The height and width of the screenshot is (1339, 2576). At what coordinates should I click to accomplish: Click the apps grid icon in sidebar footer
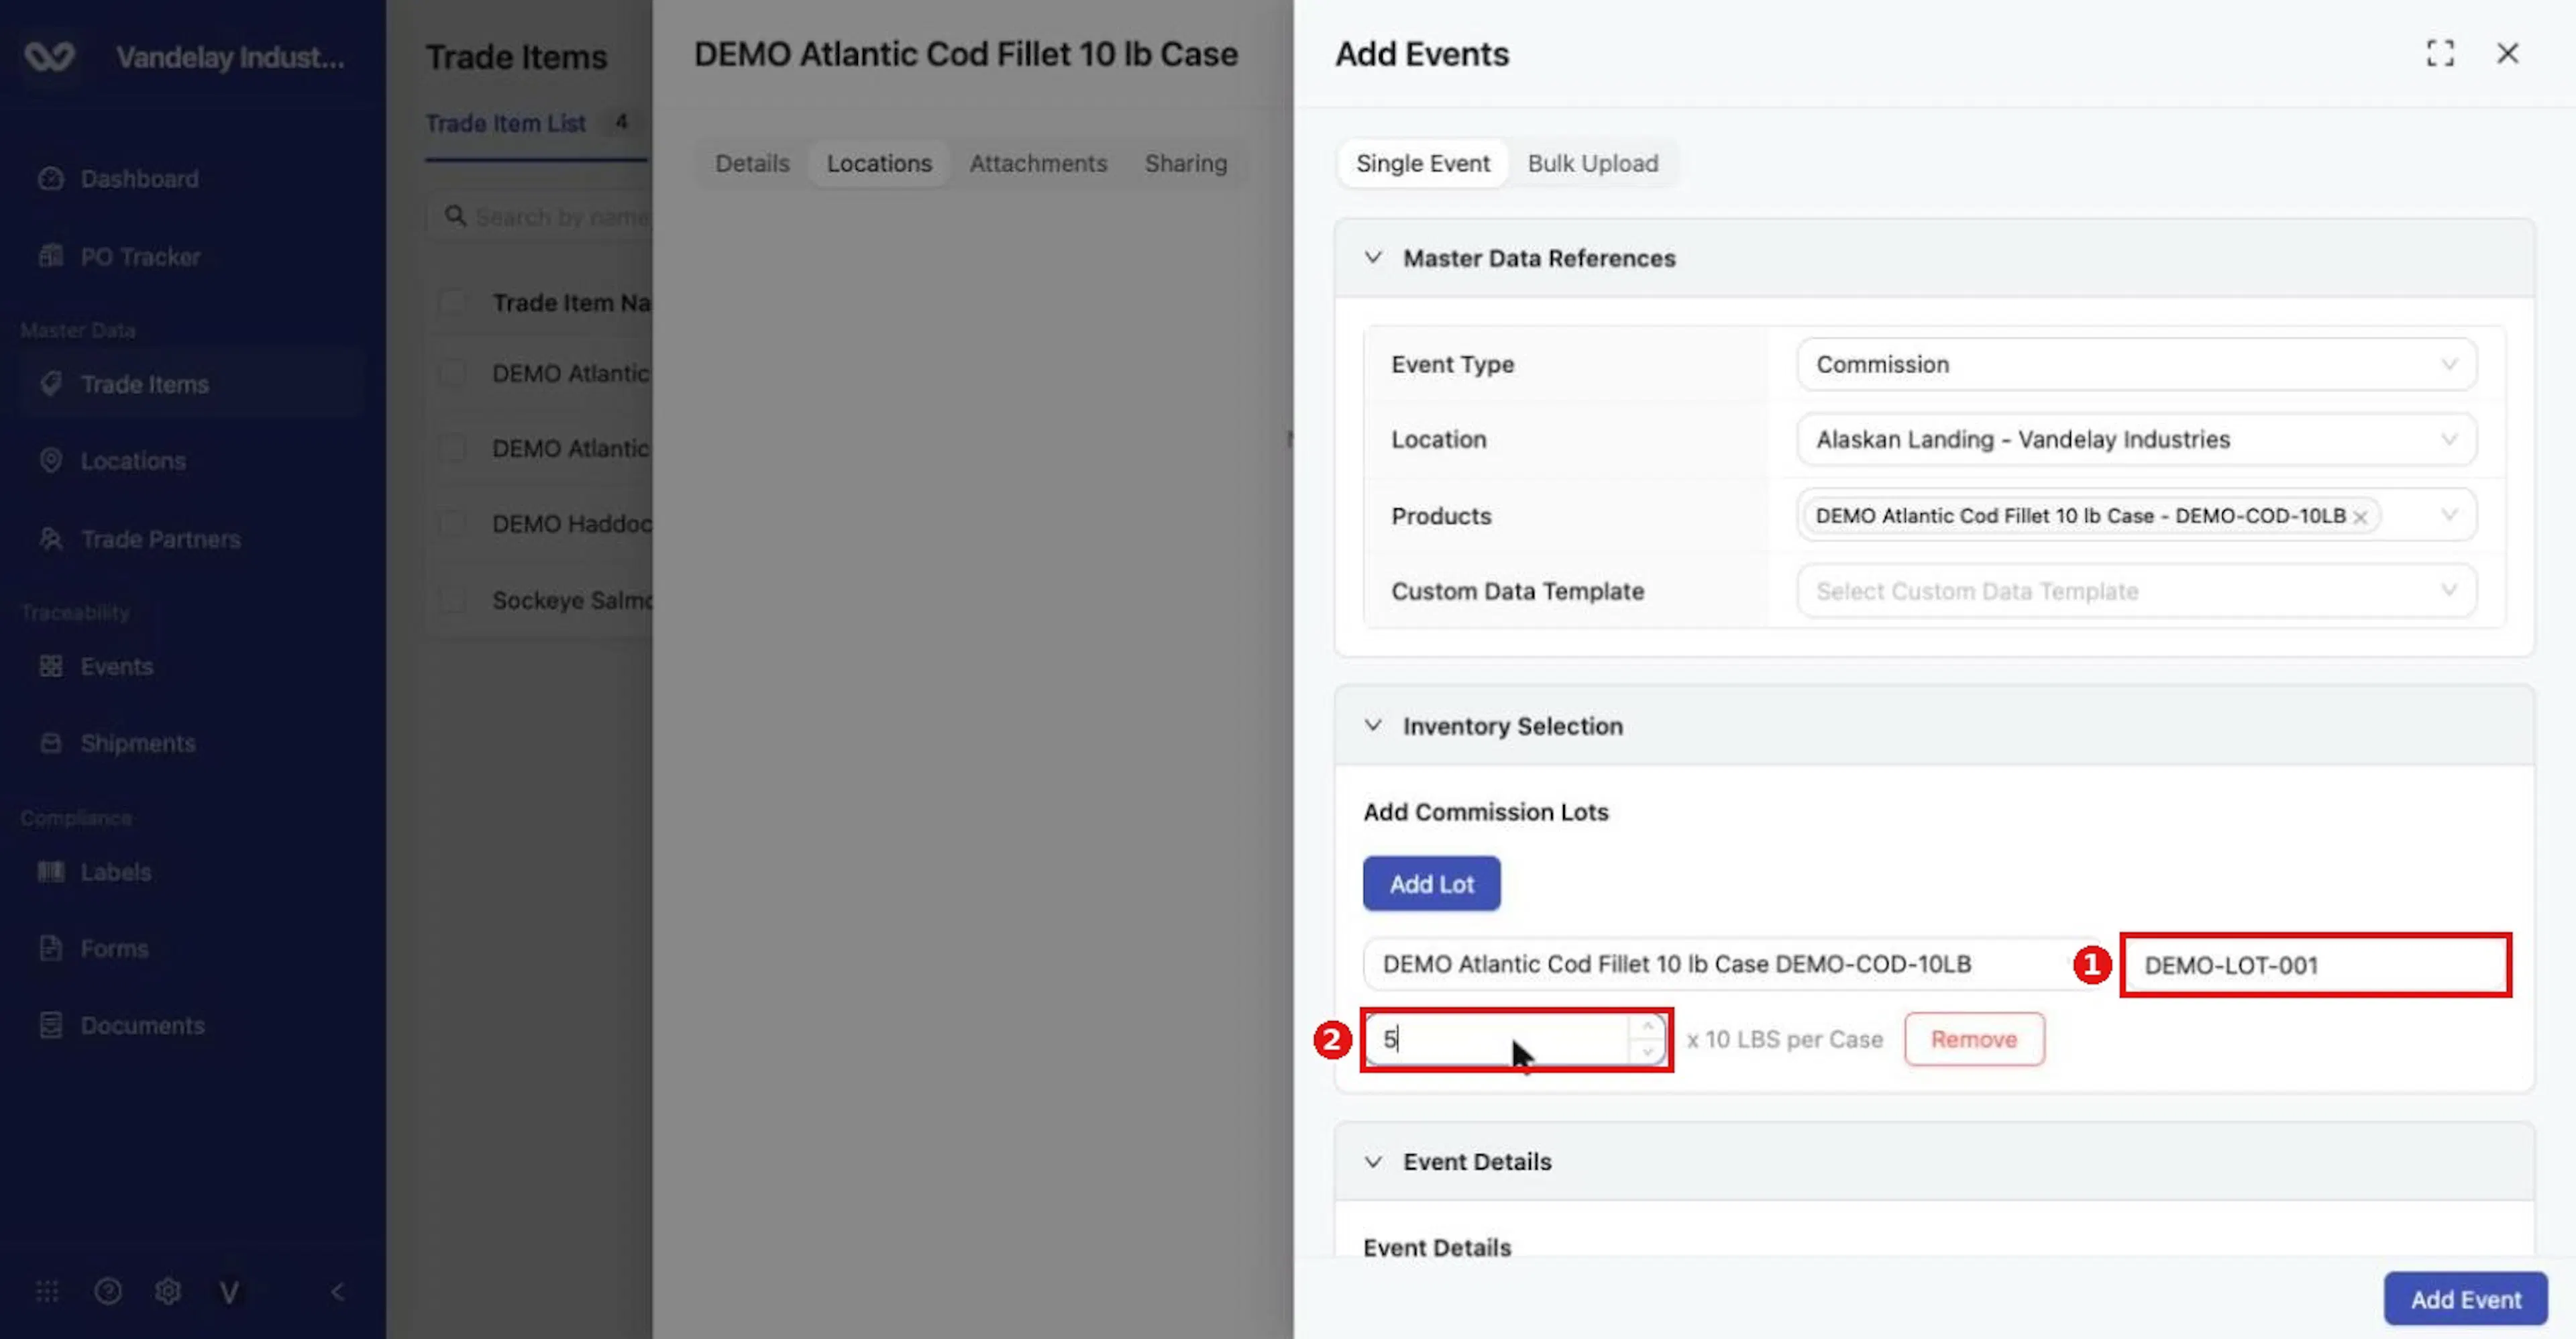pyautogui.click(x=47, y=1292)
